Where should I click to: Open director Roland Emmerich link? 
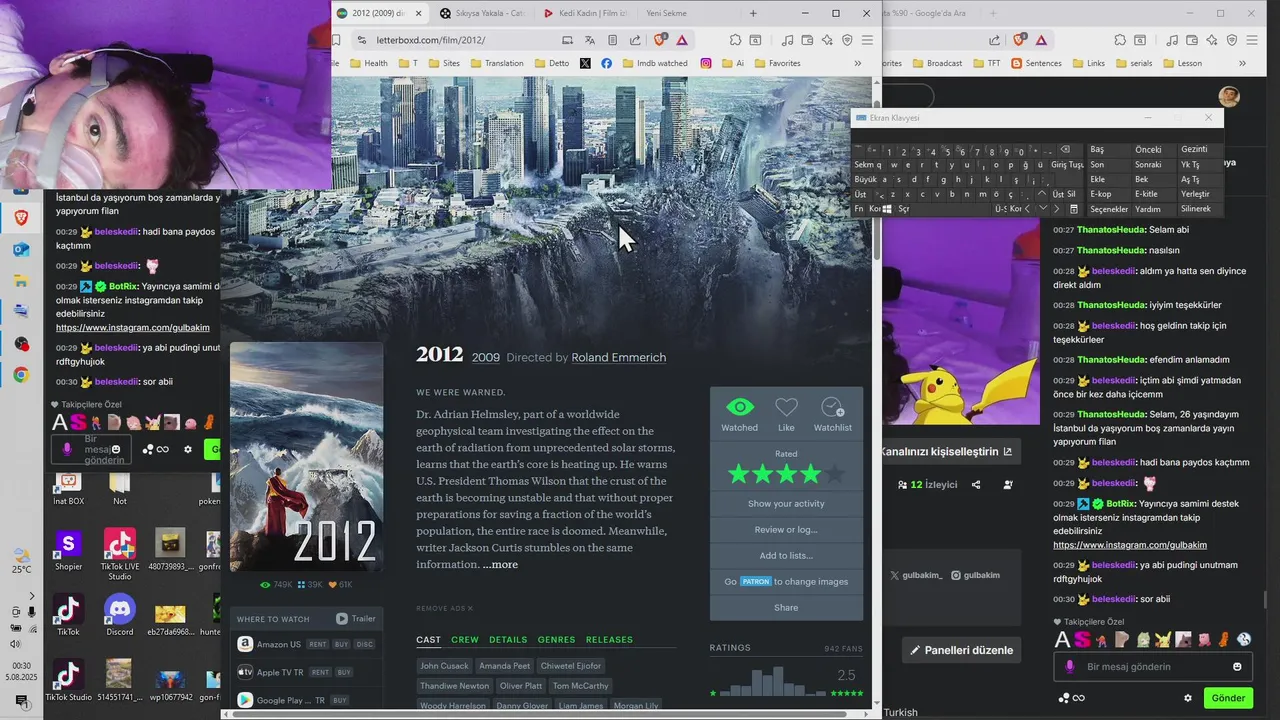(618, 357)
